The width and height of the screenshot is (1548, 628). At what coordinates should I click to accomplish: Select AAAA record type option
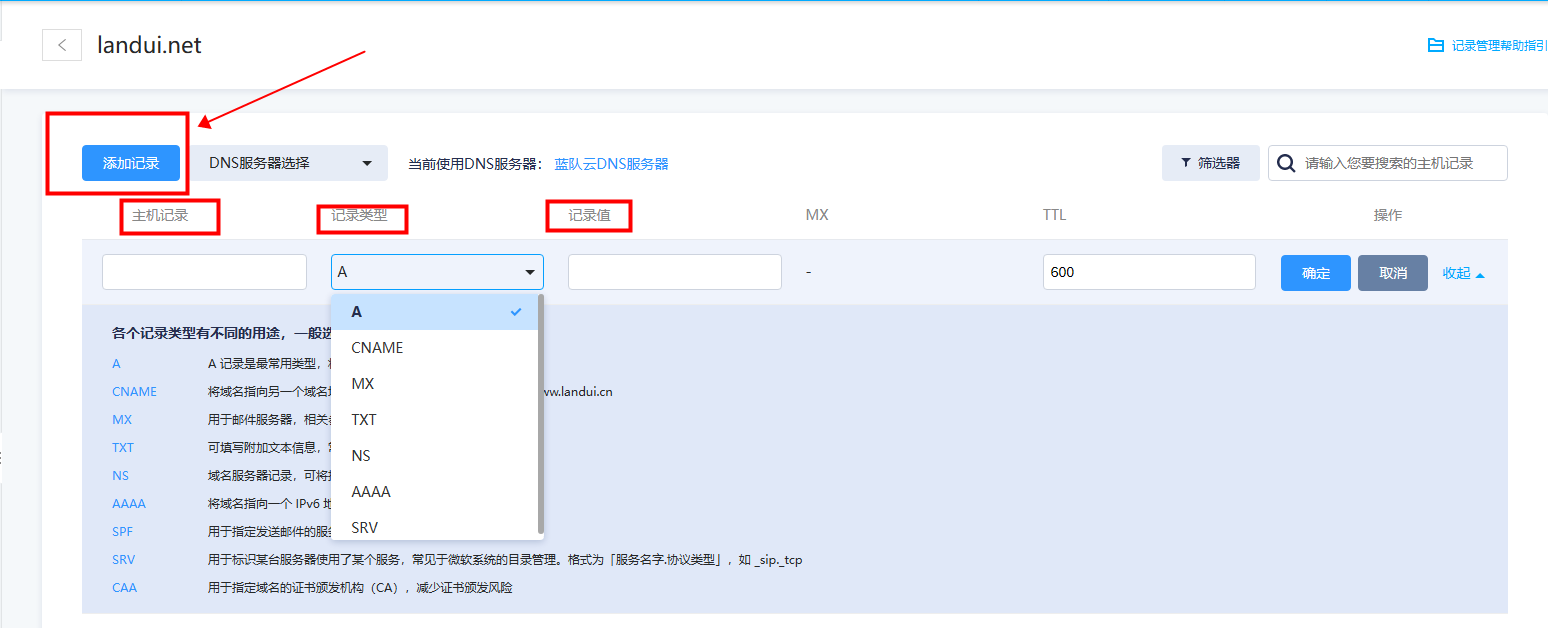point(371,492)
